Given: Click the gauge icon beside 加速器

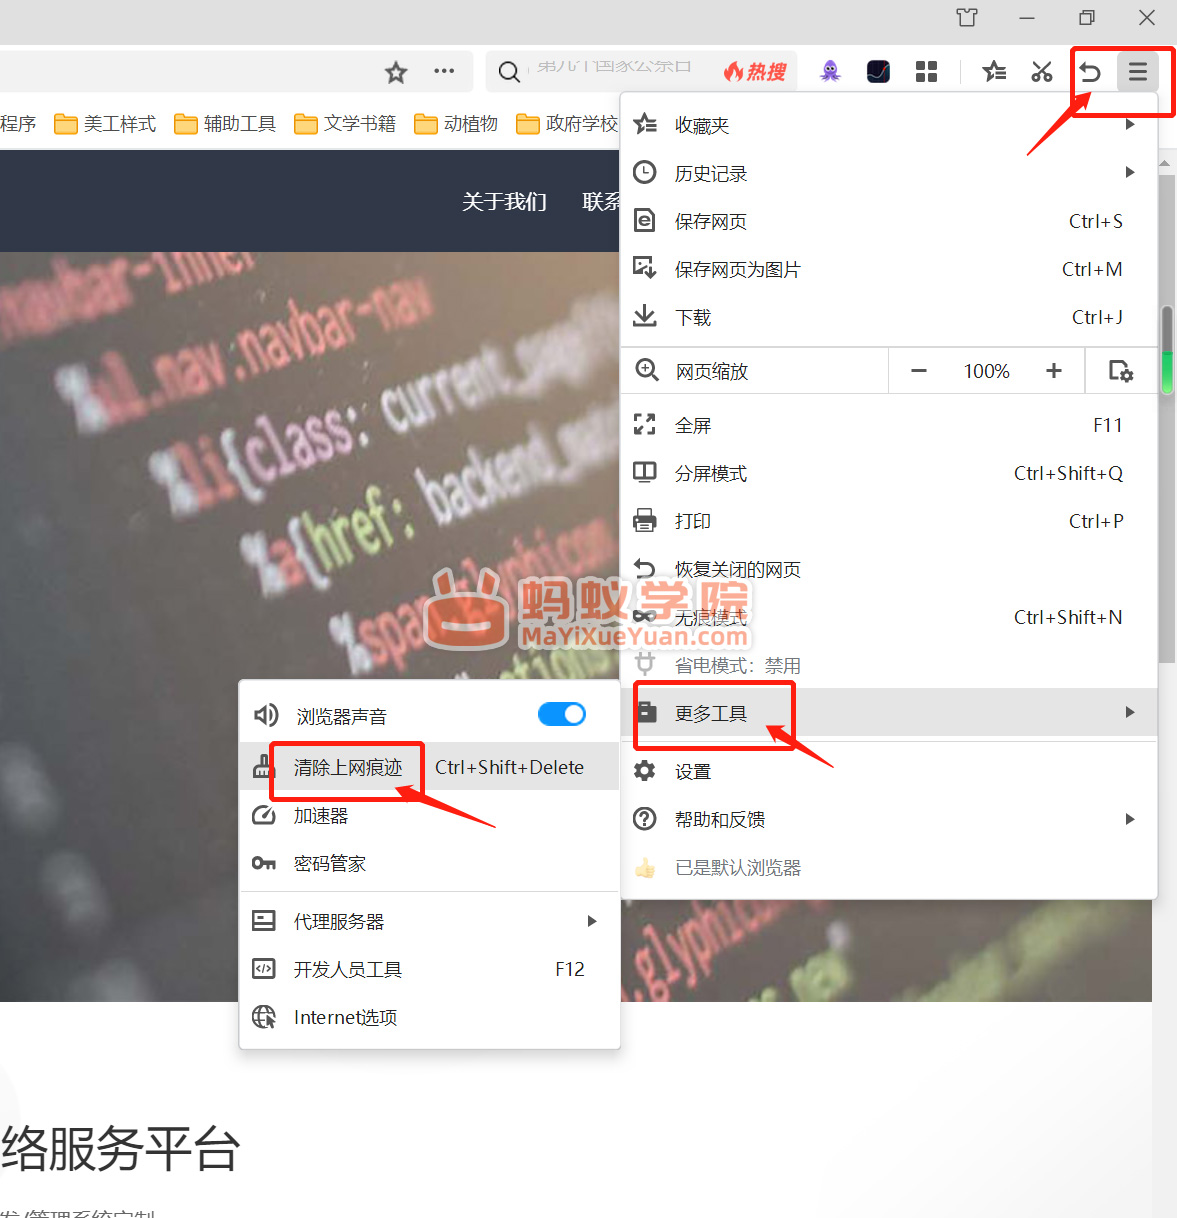Looking at the screenshot, I should pos(264,815).
